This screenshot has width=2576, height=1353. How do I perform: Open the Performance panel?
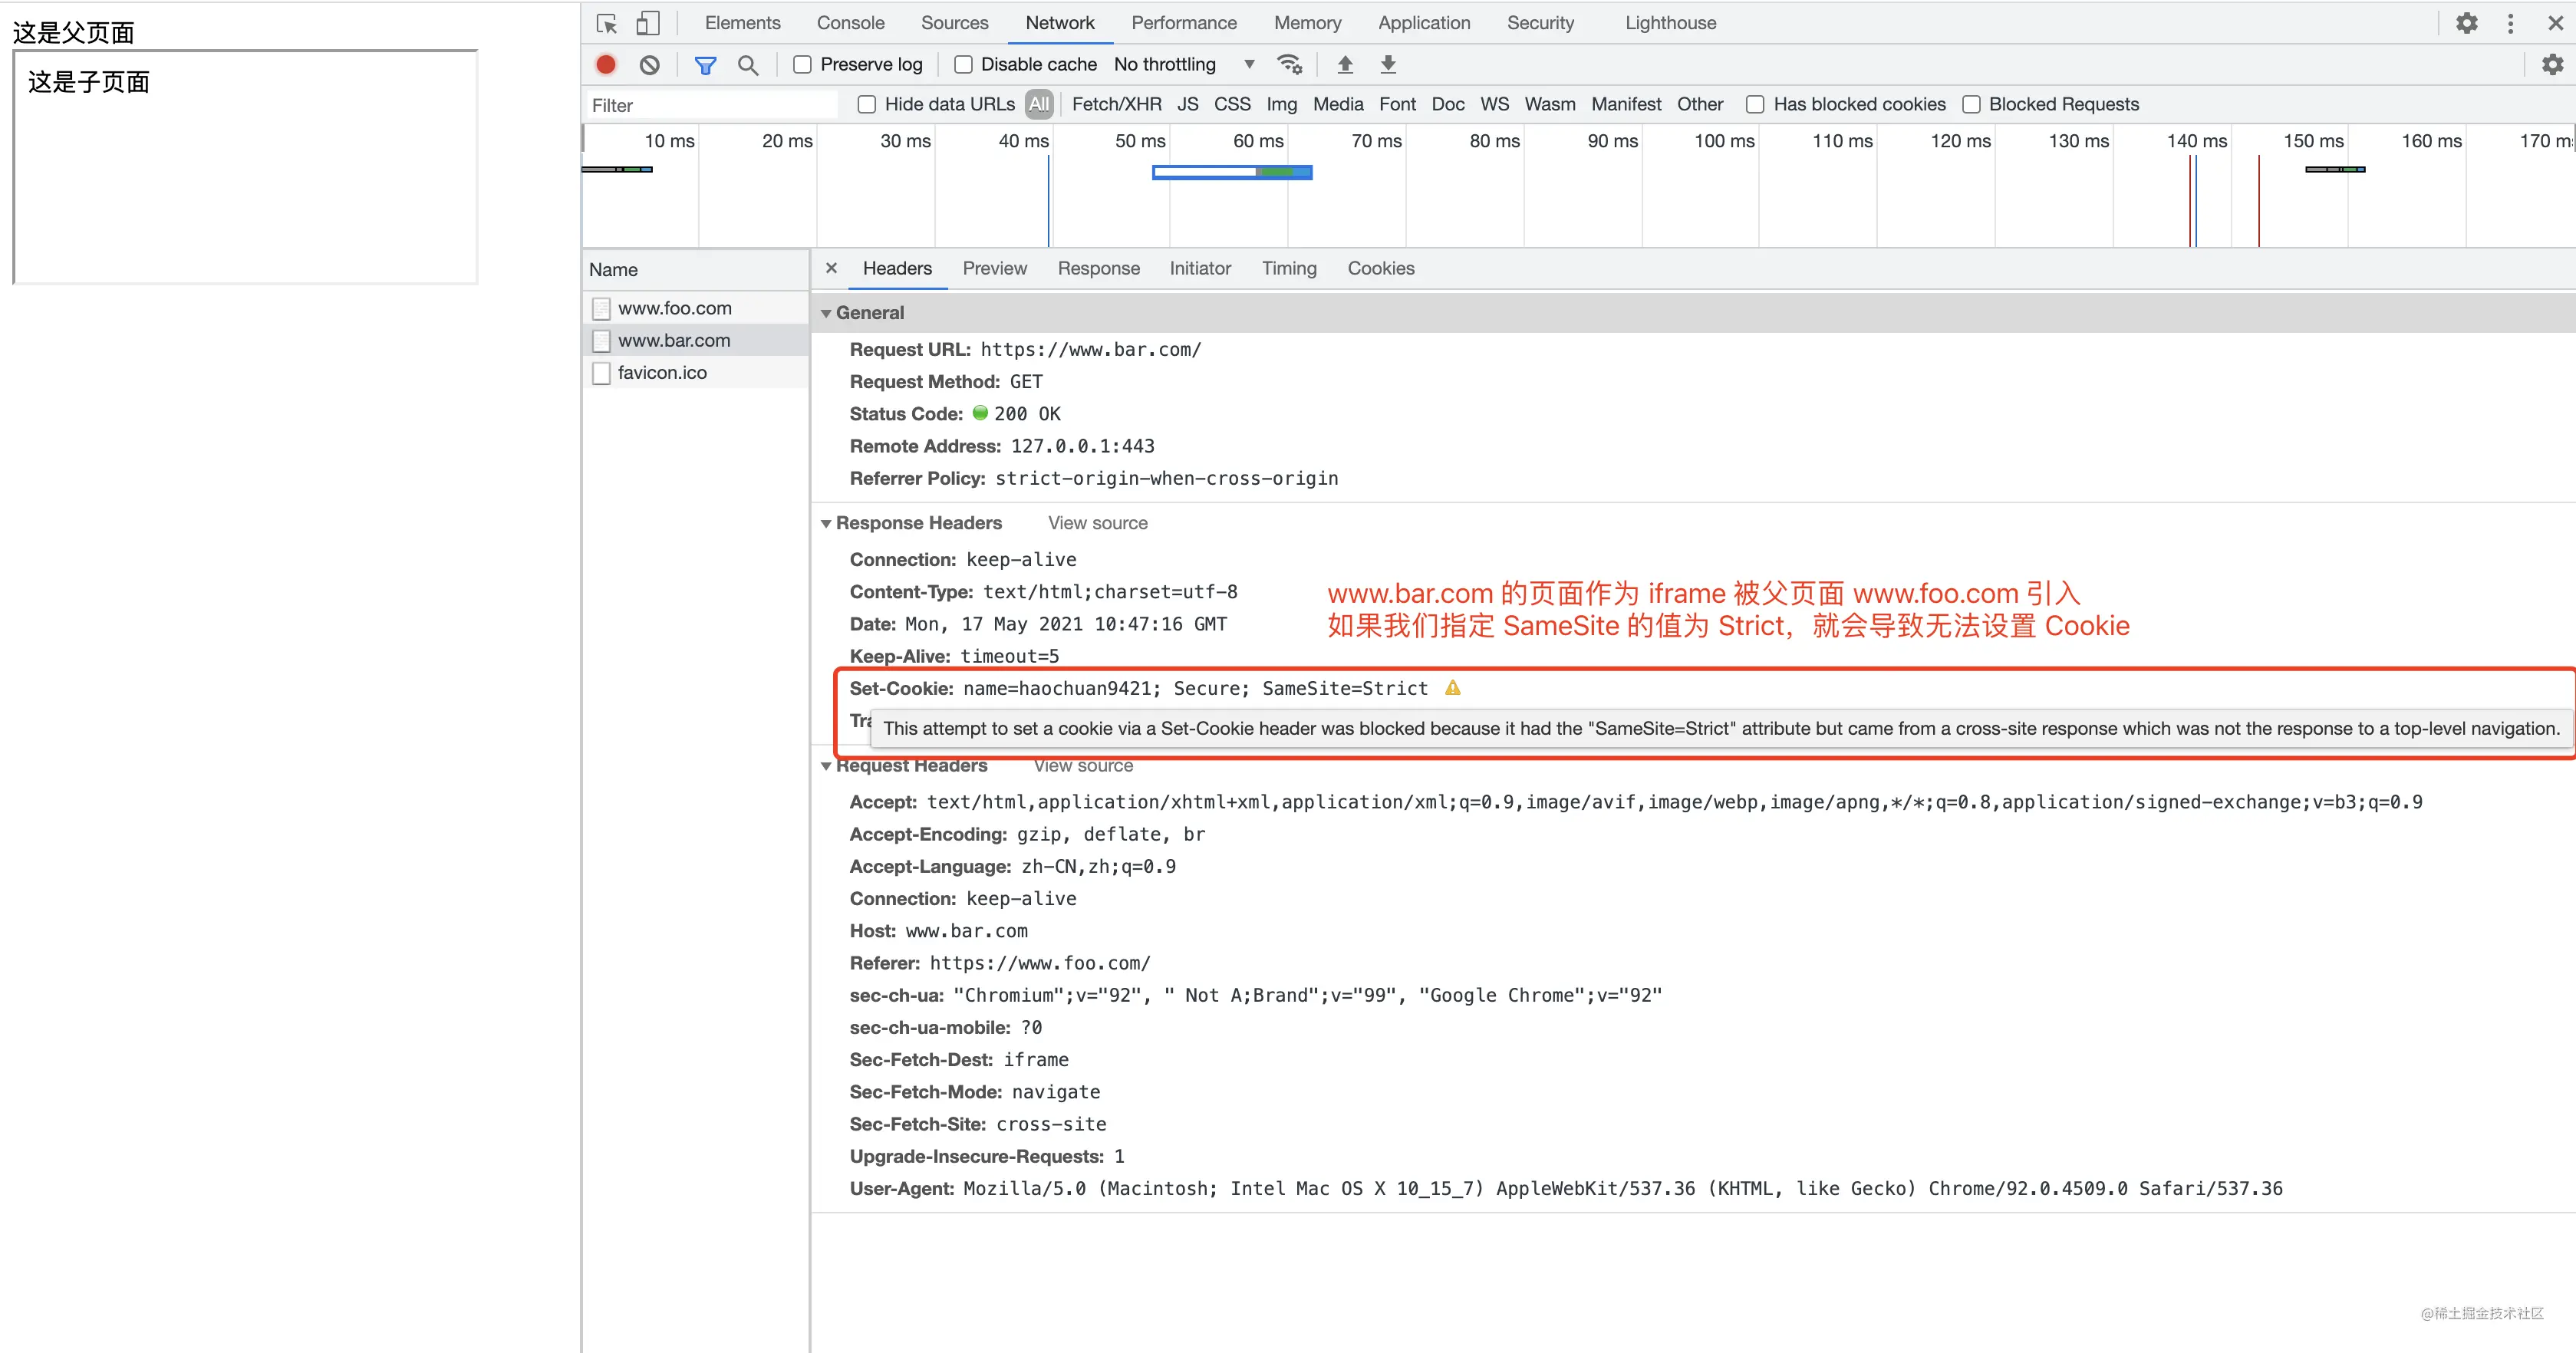1184,23
